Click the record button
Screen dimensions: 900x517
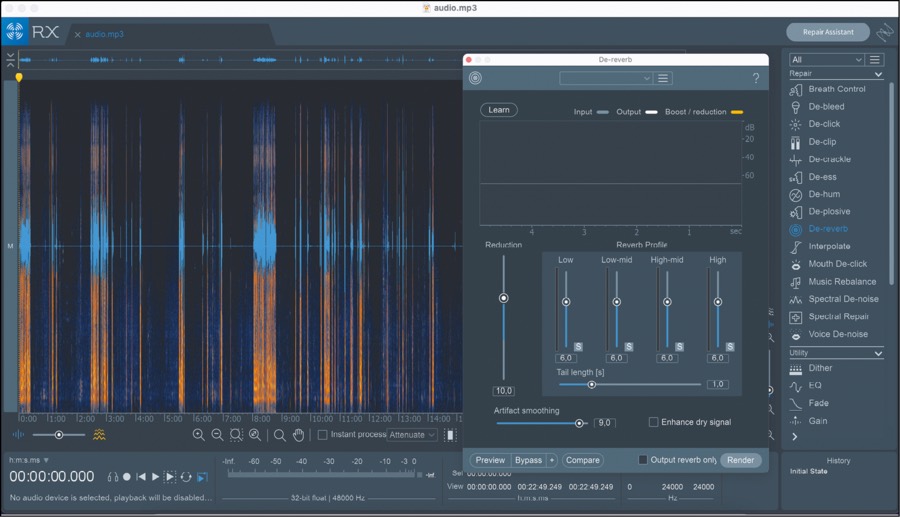pyautogui.click(x=127, y=477)
